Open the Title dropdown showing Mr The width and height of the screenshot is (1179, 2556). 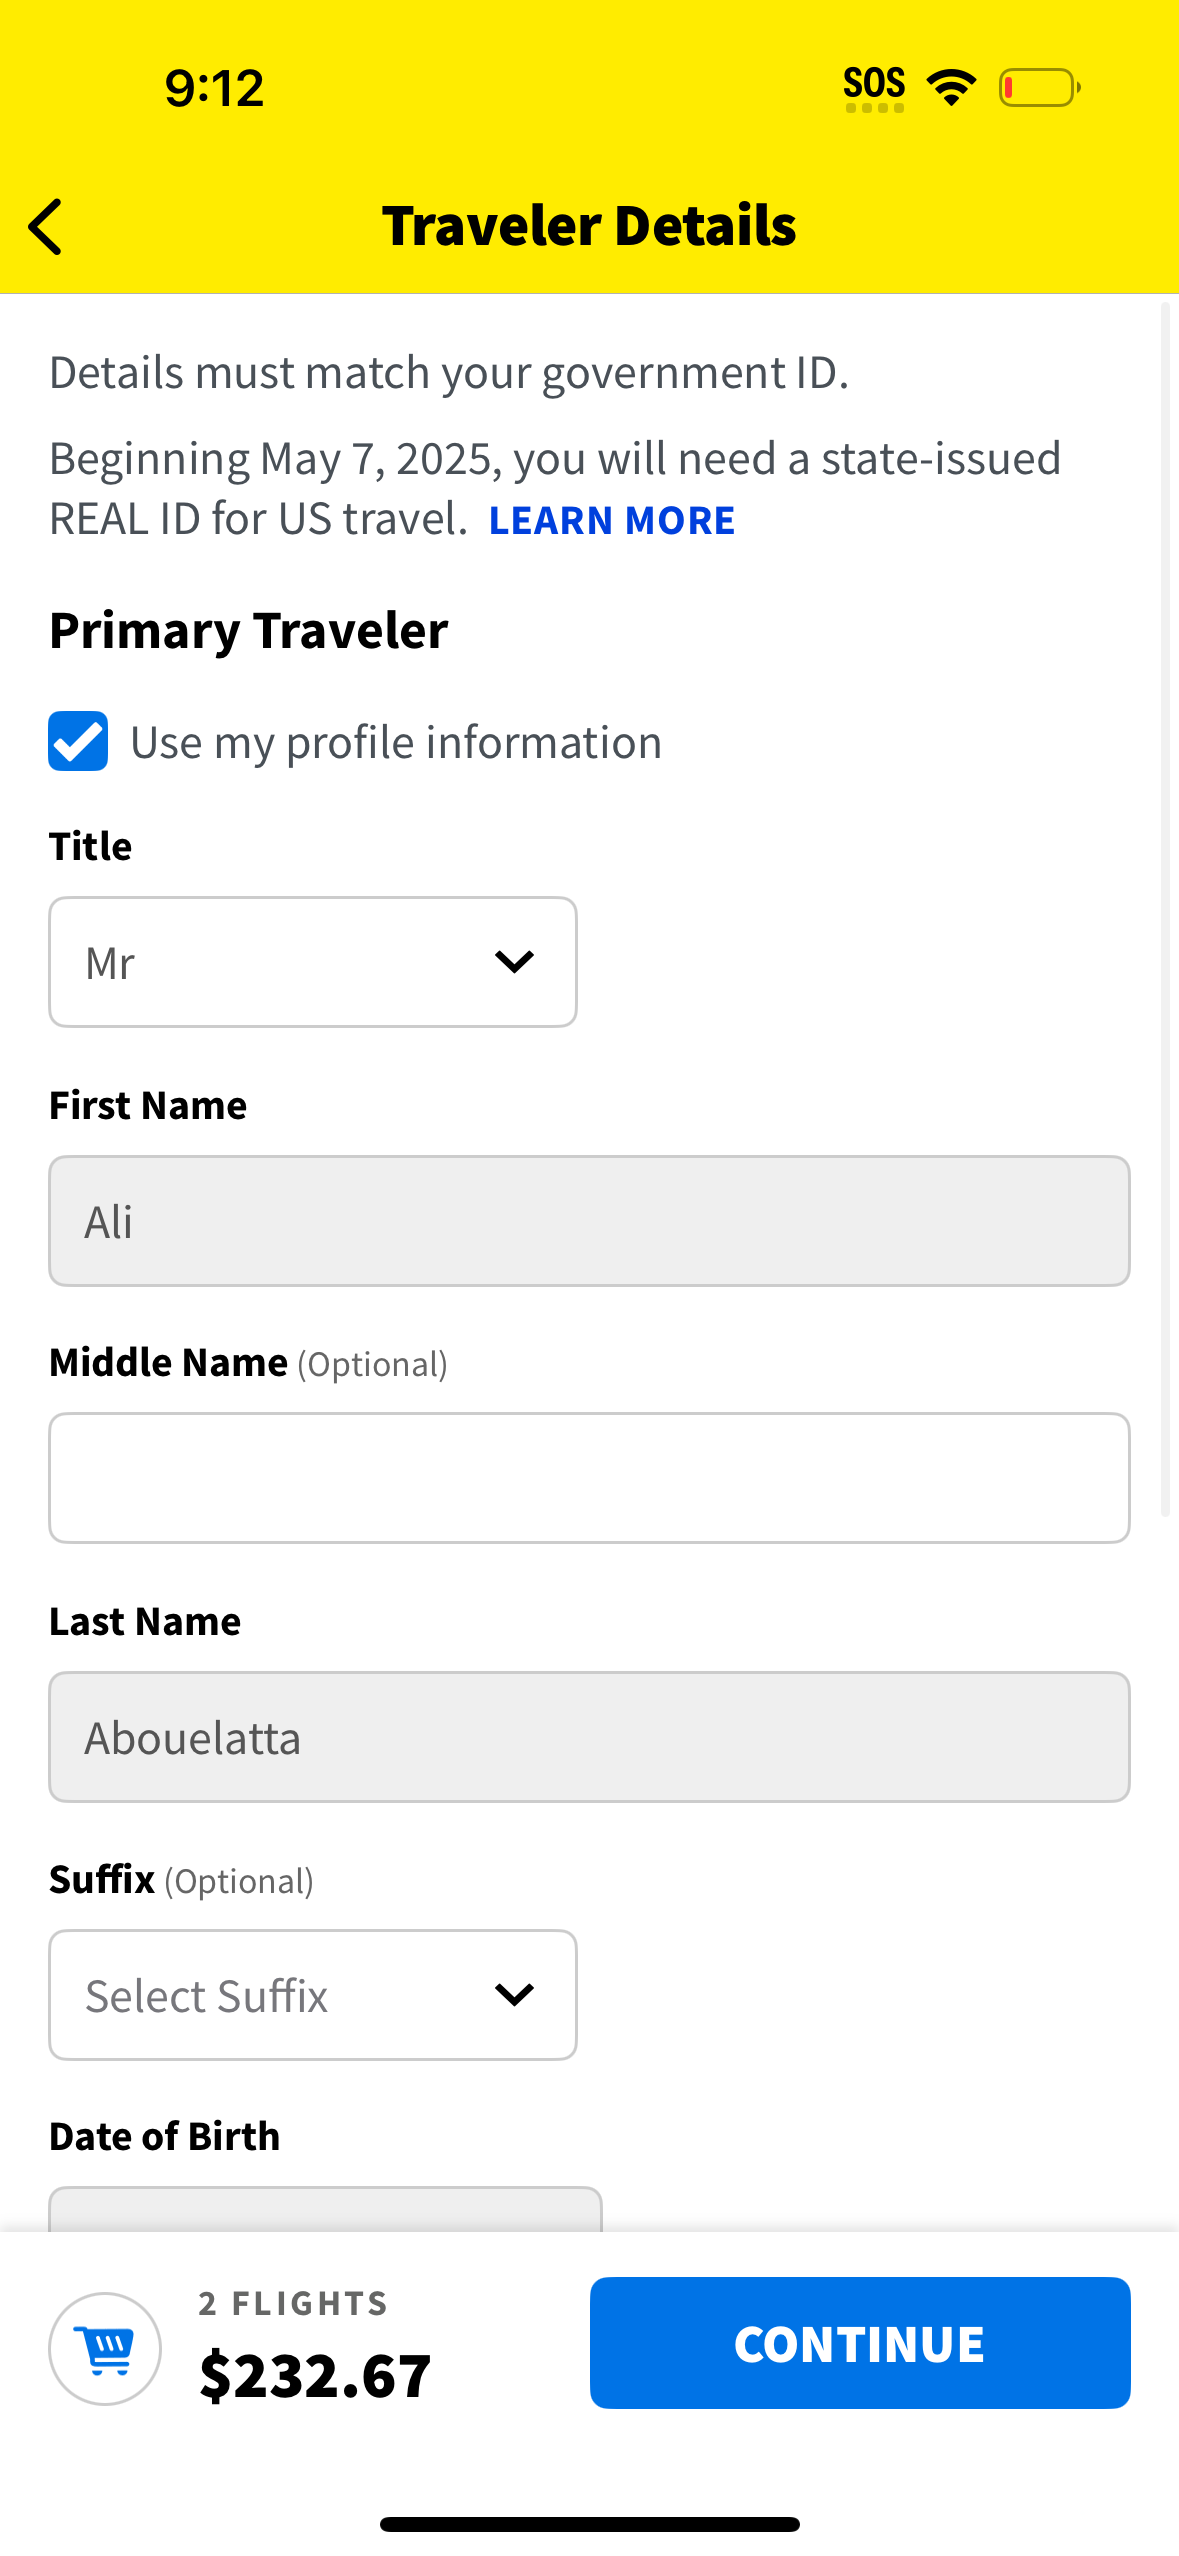point(312,961)
